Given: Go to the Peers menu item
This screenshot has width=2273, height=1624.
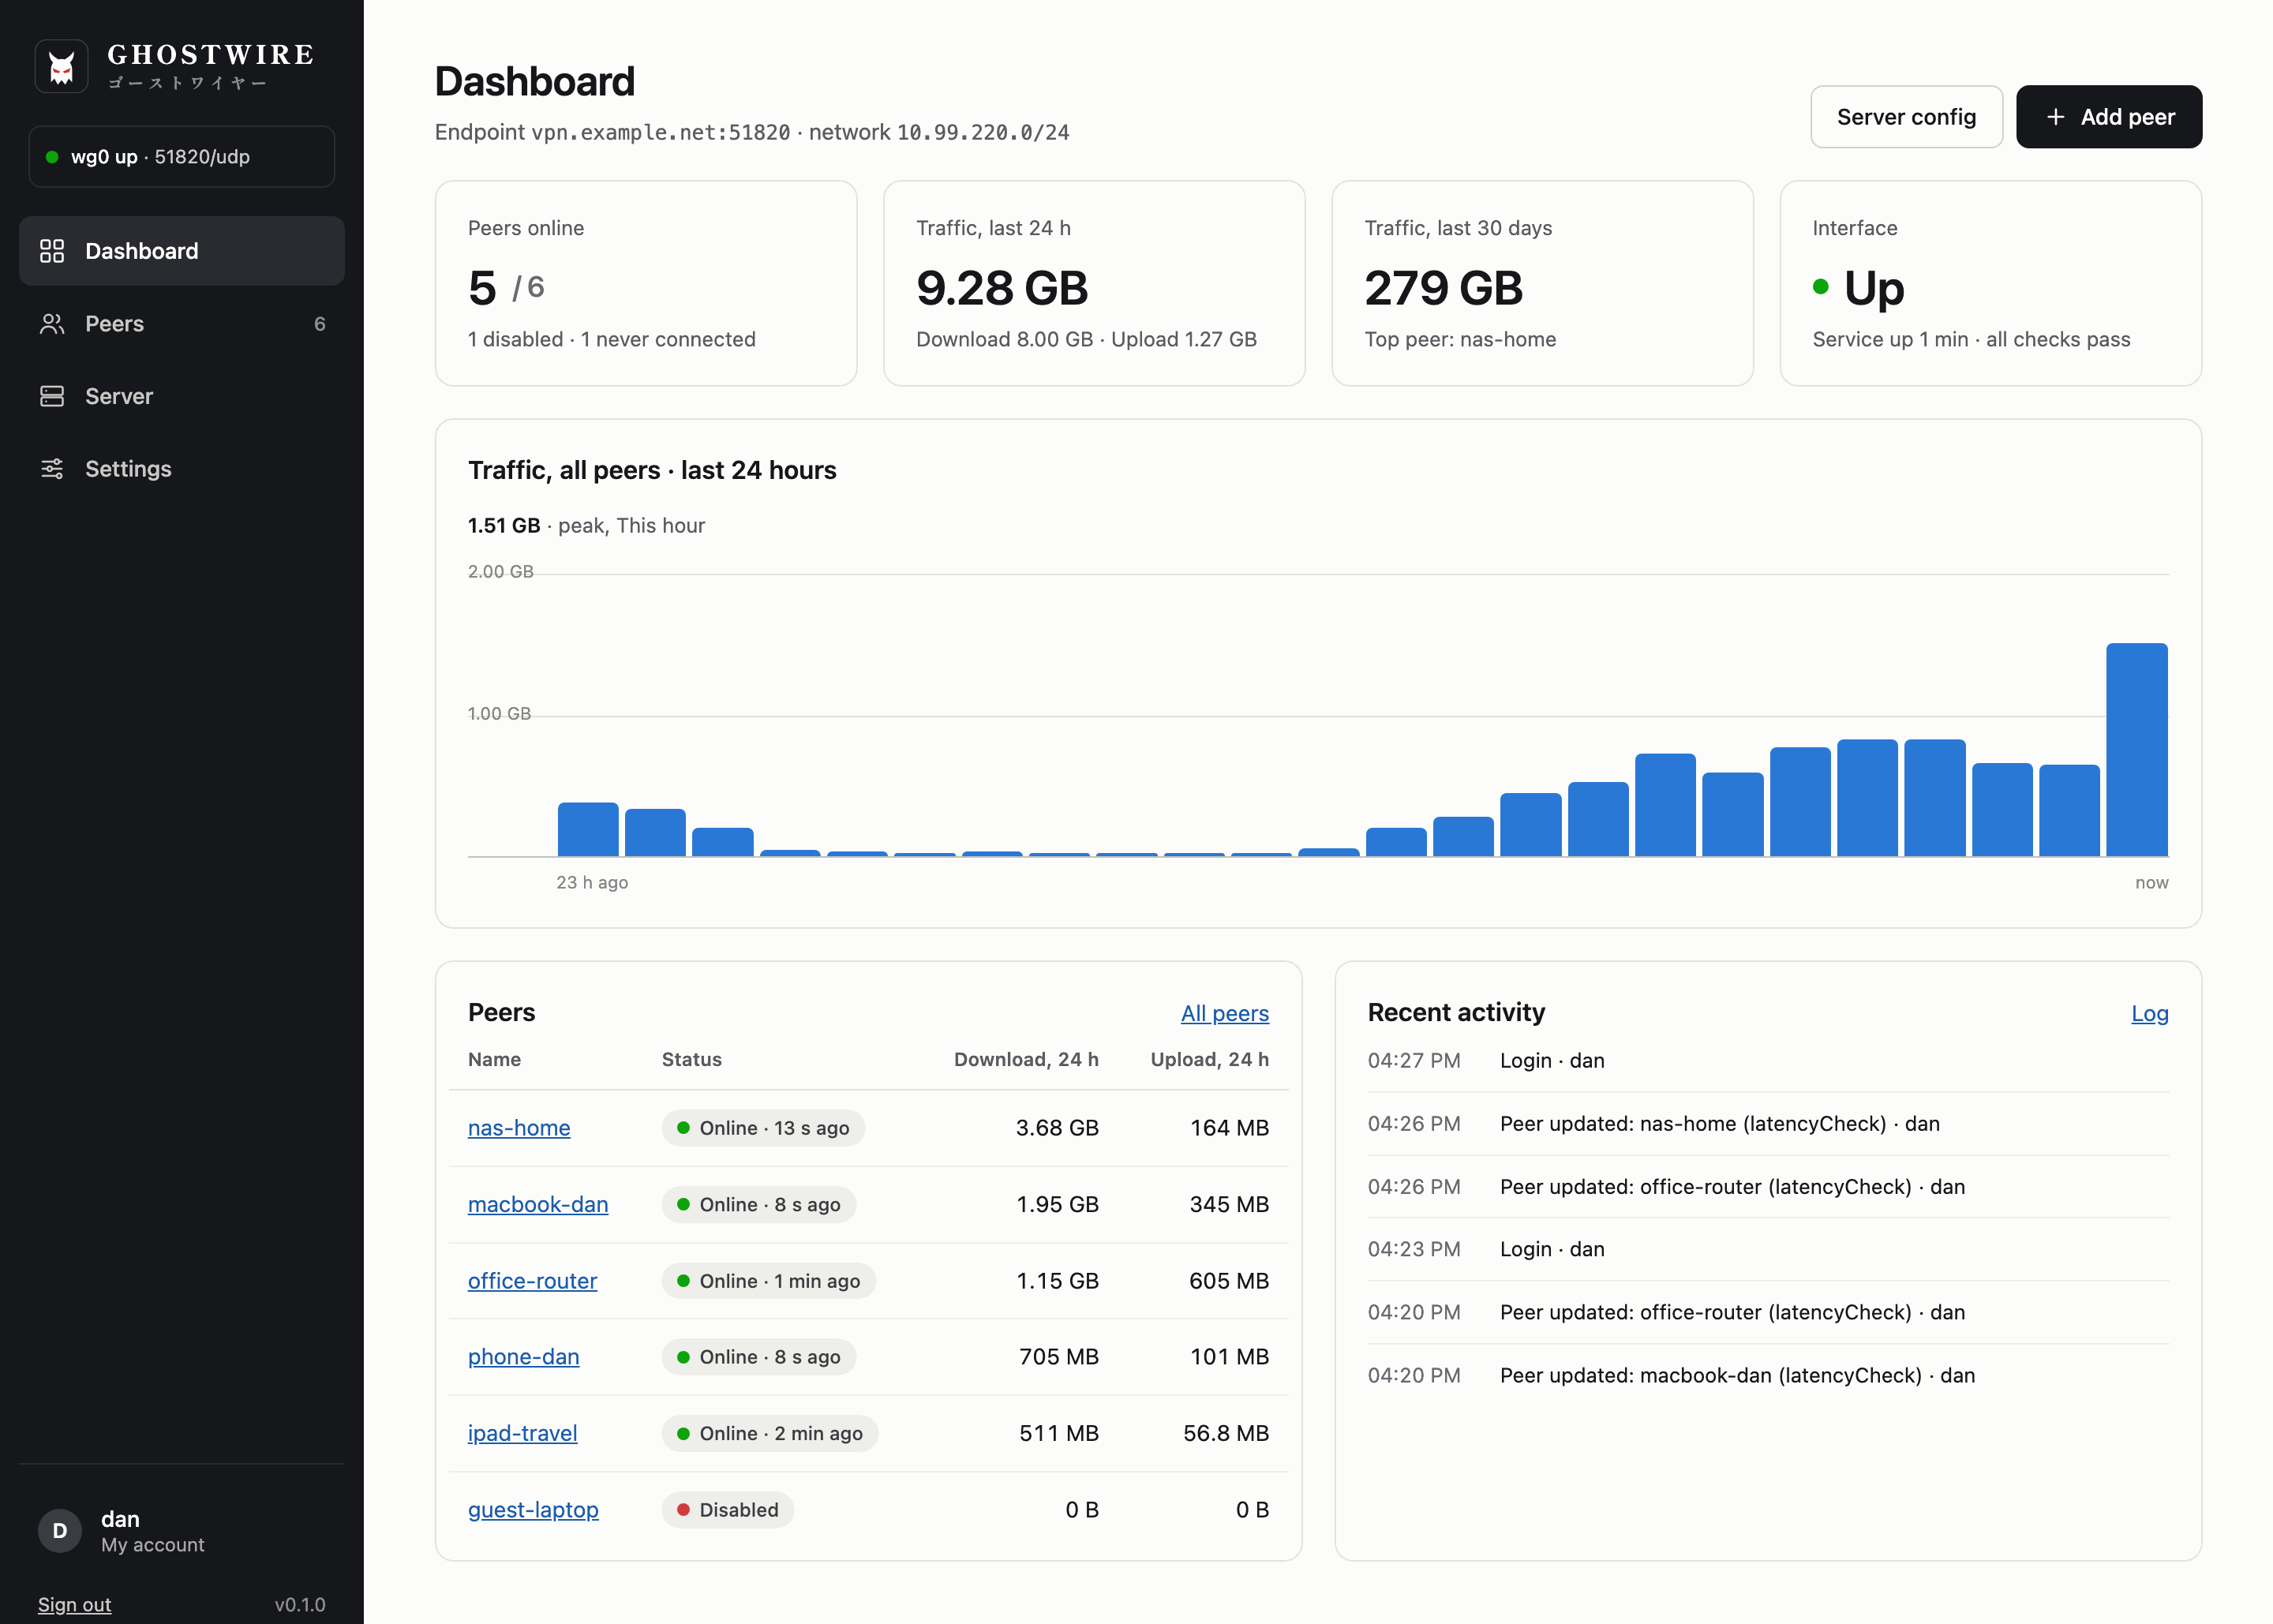Looking at the screenshot, I should click(x=182, y=324).
